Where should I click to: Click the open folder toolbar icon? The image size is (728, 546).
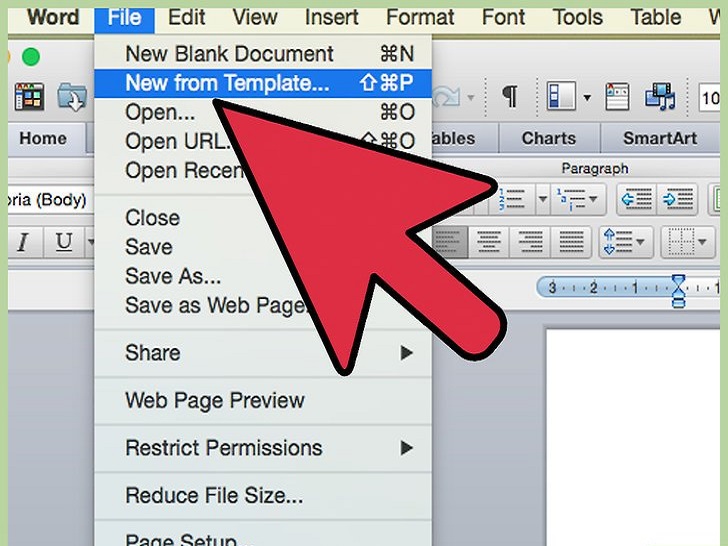click(x=72, y=97)
